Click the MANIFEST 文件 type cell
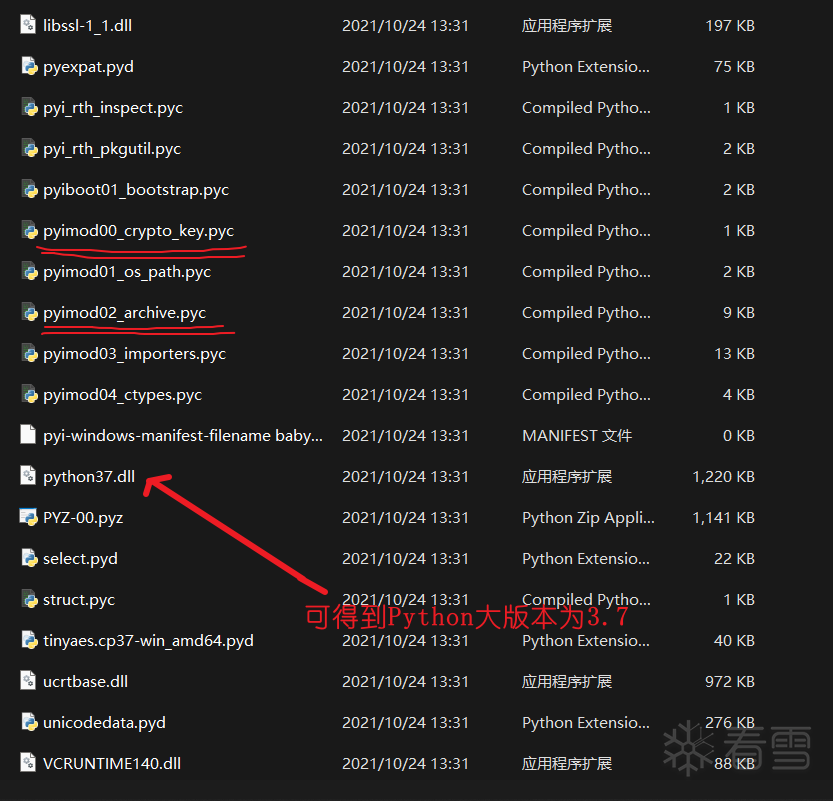833x801 pixels. click(x=577, y=436)
